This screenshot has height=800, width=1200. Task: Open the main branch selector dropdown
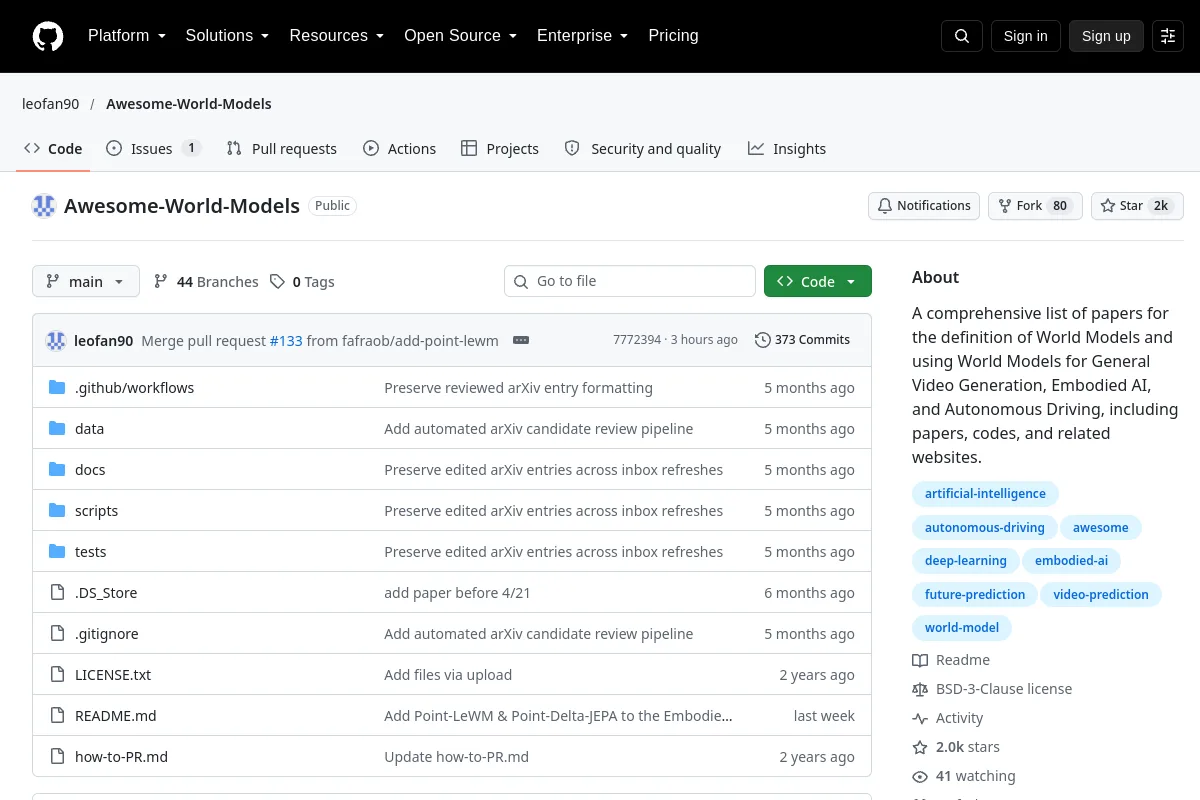coord(86,282)
